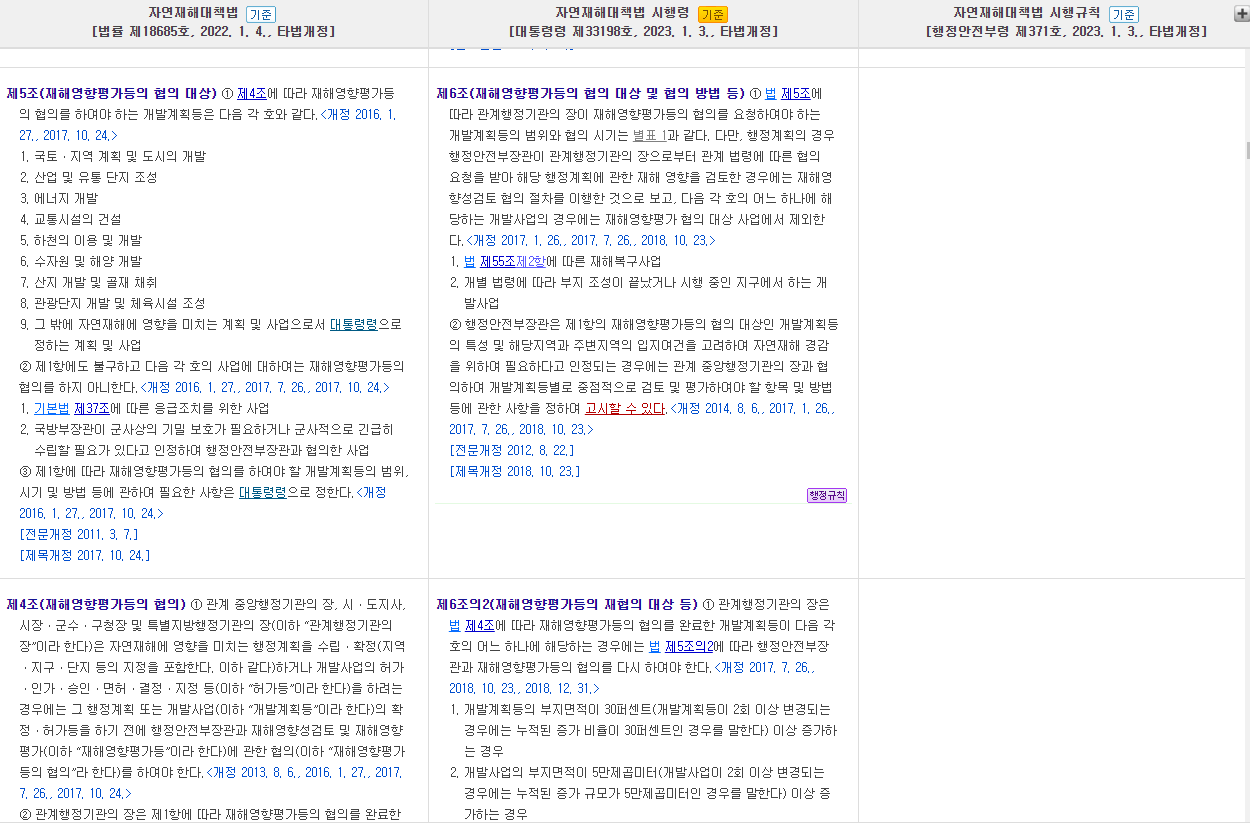Screen dimensions: 1250x831
Task: Click the plus icon at top-right corner
Action: click(x=1242, y=13)
